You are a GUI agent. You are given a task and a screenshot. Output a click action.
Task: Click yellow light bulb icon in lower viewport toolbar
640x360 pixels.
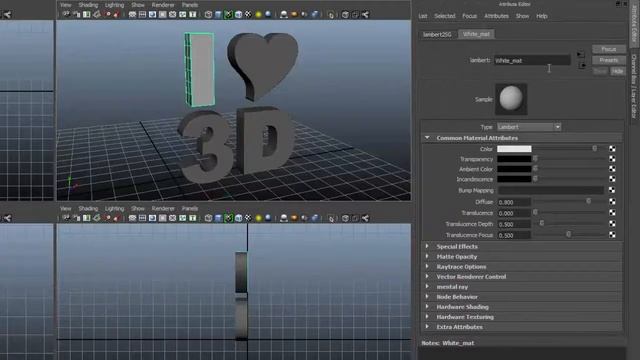click(x=258, y=218)
